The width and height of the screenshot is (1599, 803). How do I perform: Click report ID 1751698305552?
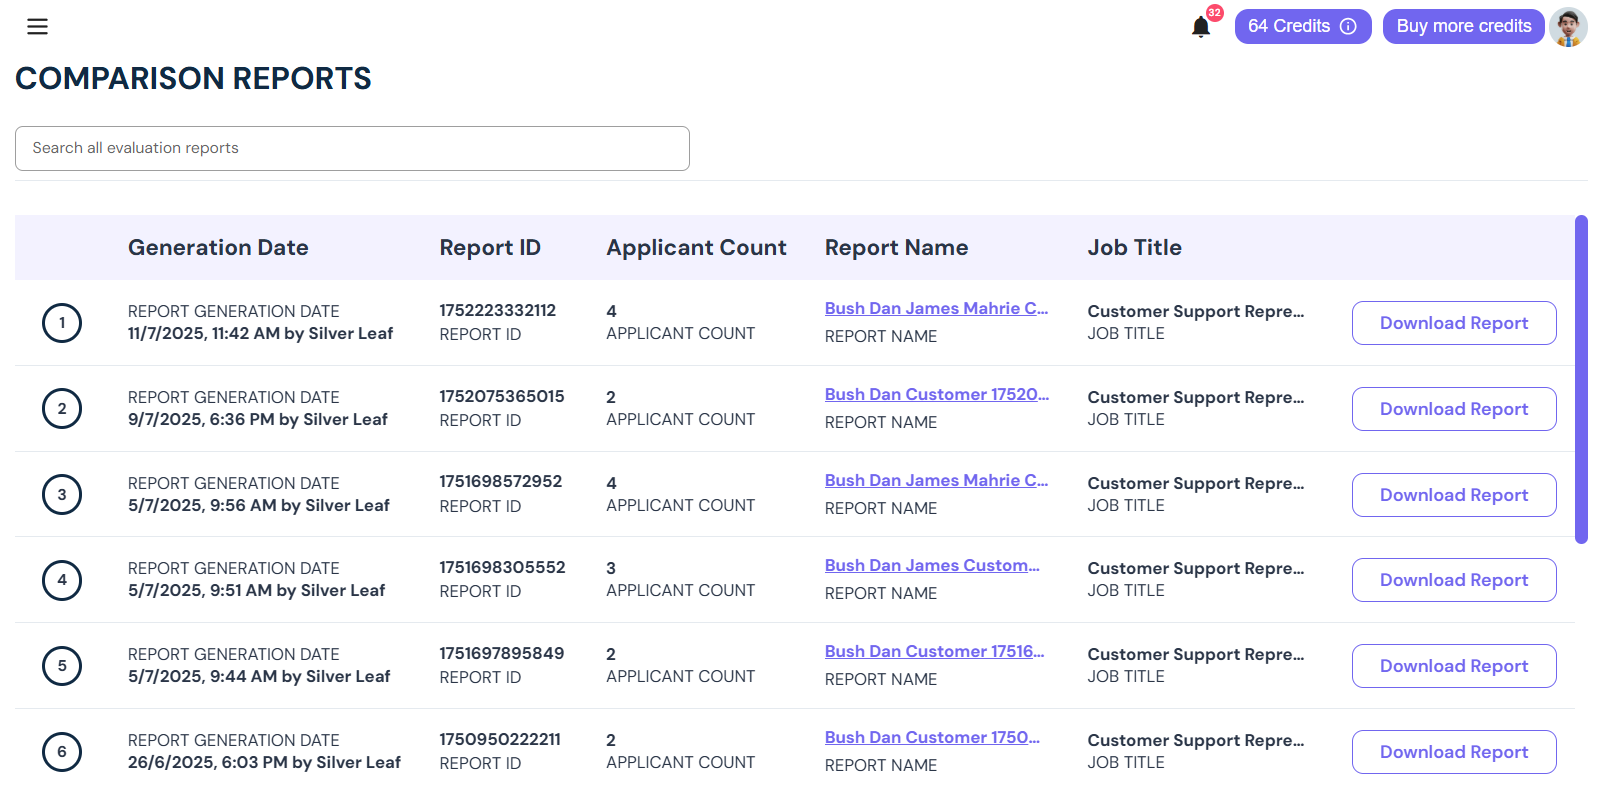click(502, 568)
